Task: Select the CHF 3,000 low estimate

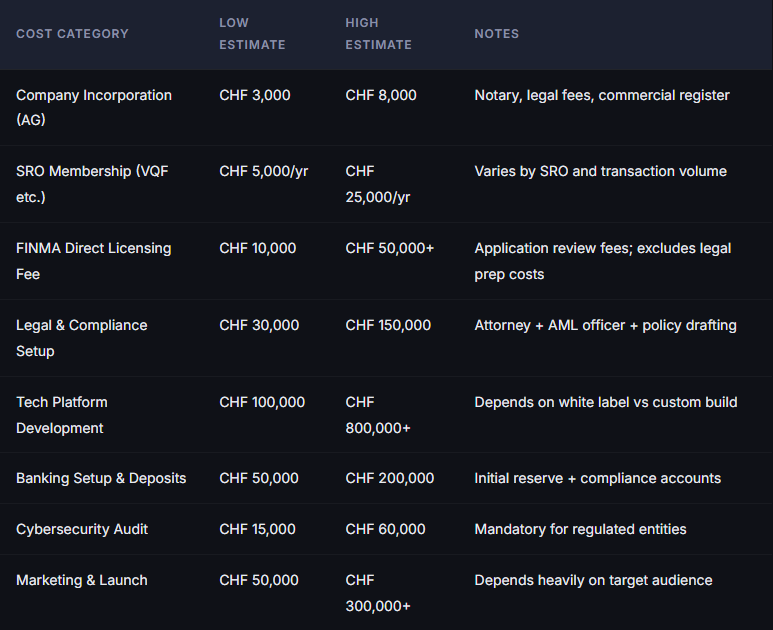Action: (255, 95)
